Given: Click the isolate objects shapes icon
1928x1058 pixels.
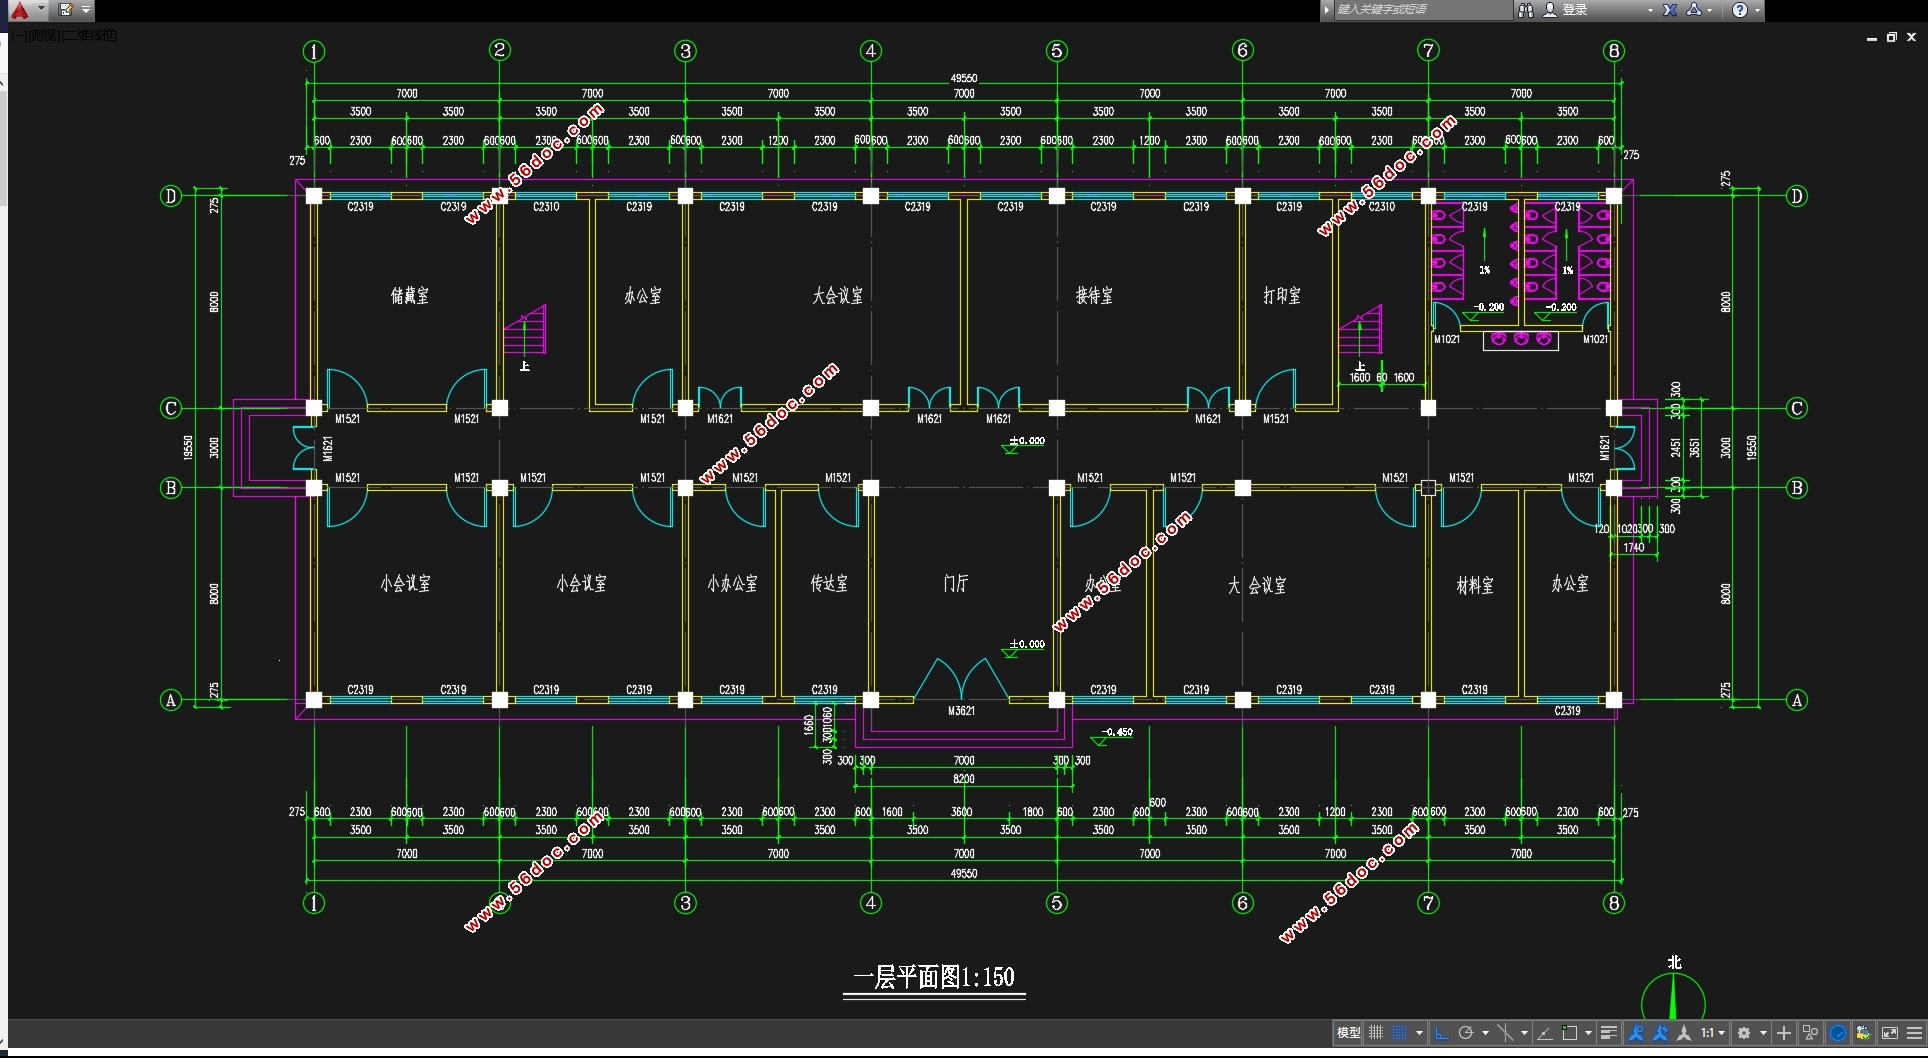Looking at the screenshot, I should coord(1810,1033).
